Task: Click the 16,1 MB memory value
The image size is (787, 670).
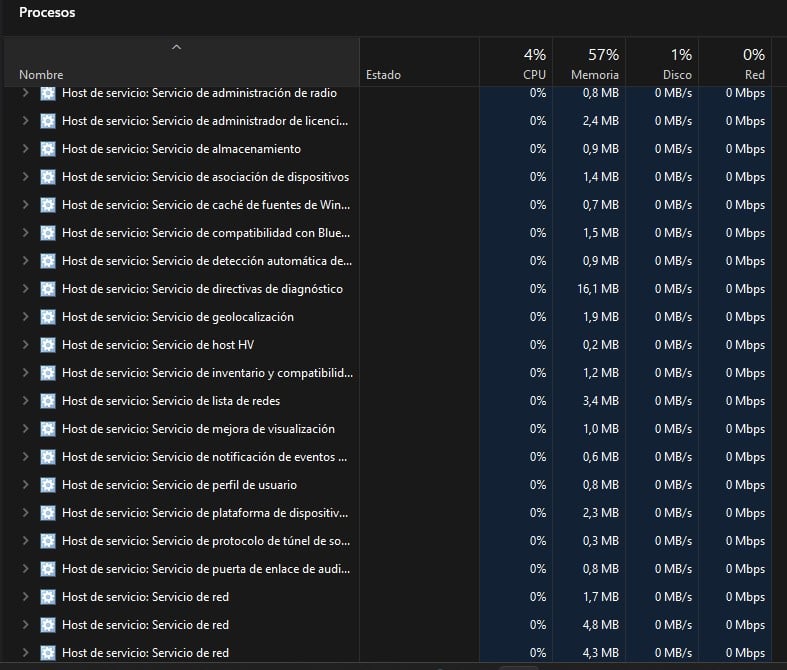Action: coord(598,289)
